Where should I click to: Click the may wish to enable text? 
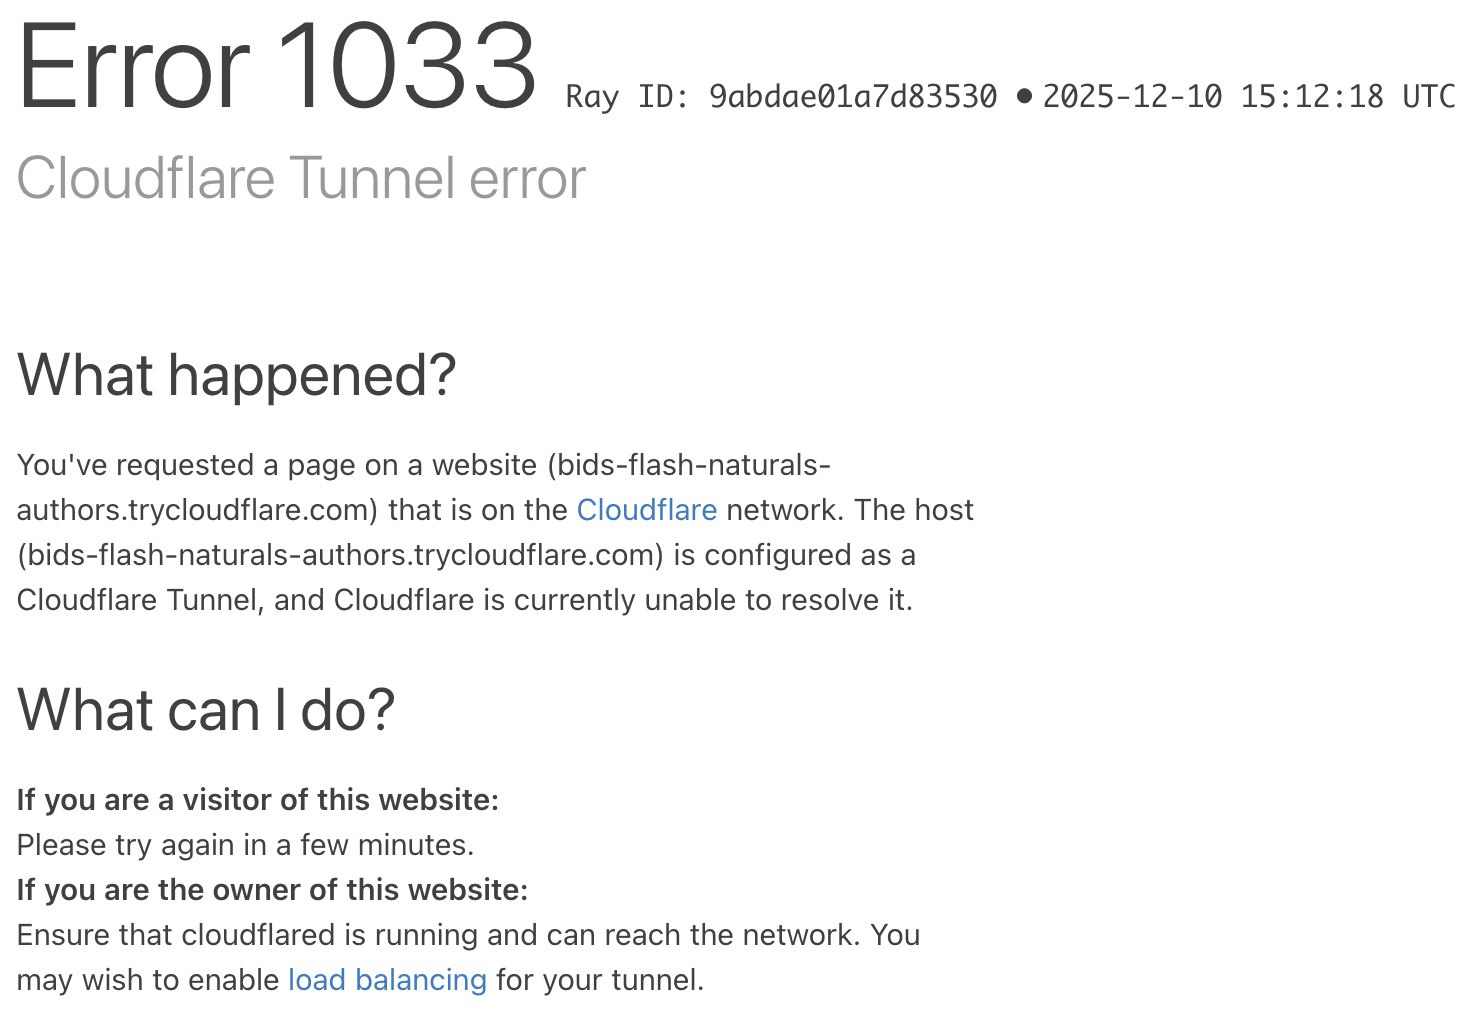tap(148, 980)
